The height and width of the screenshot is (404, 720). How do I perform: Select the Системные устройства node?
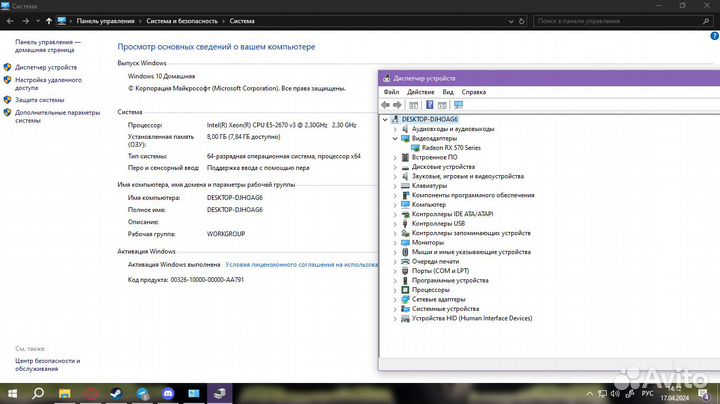click(x=445, y=309)
